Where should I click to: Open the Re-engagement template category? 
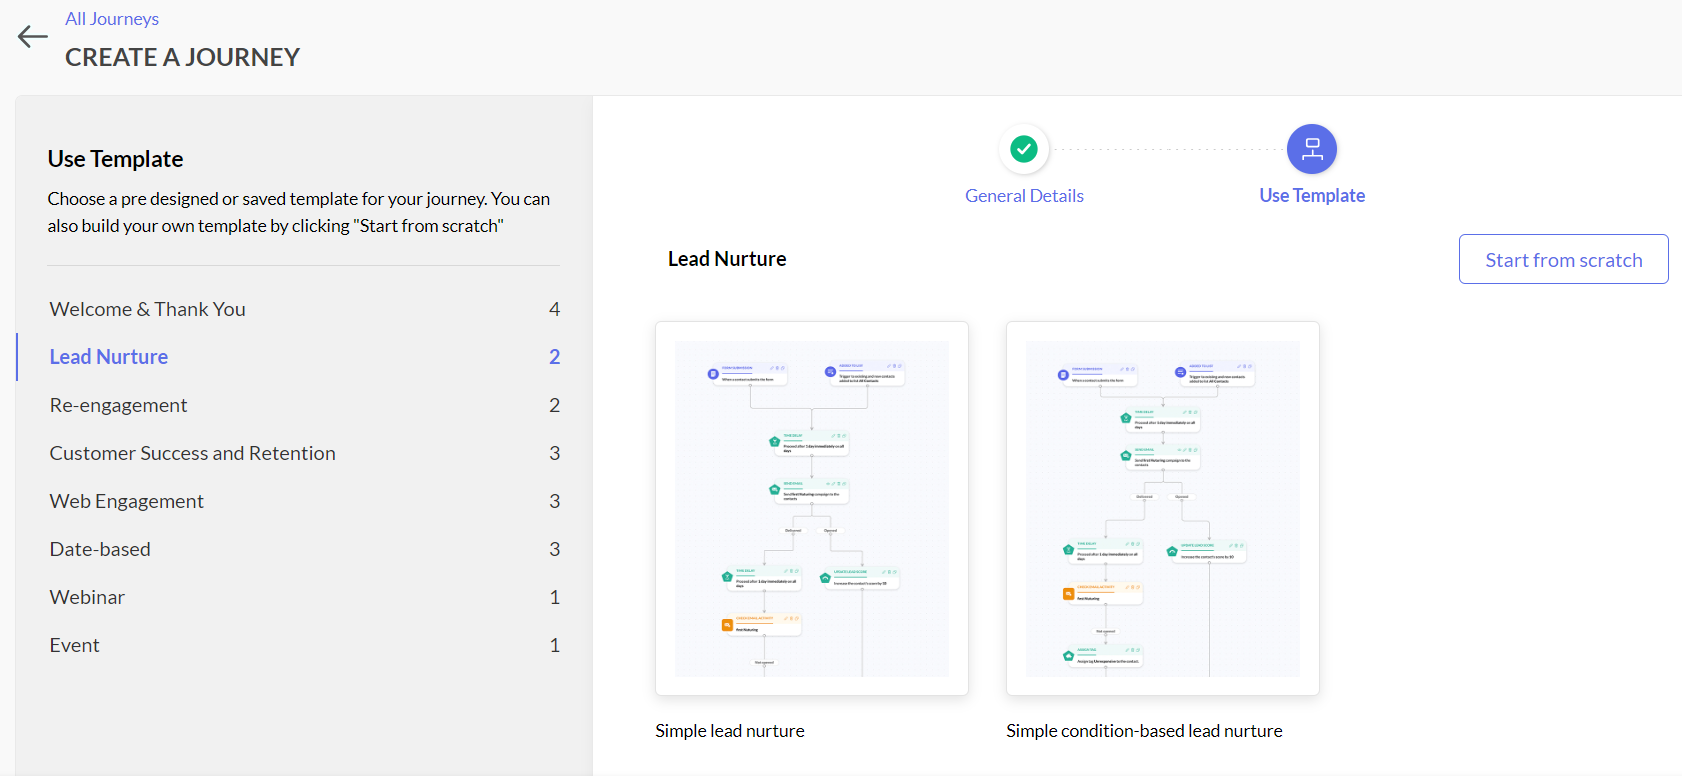118,405
